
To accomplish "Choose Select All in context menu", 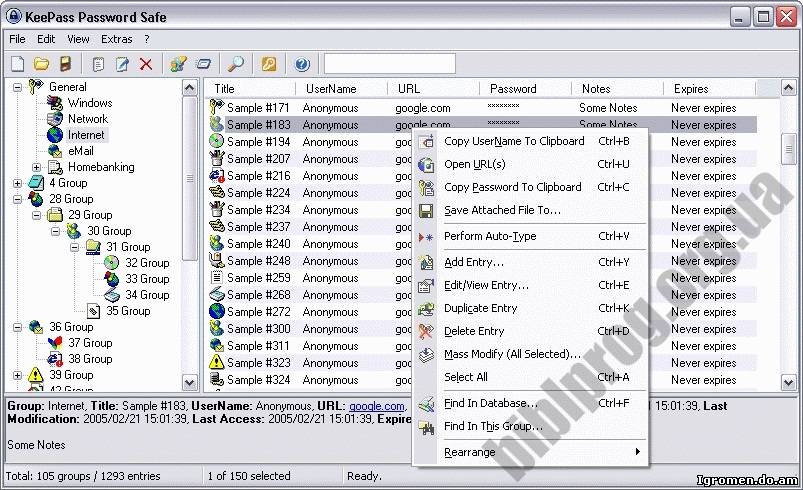I will [531, 377].
